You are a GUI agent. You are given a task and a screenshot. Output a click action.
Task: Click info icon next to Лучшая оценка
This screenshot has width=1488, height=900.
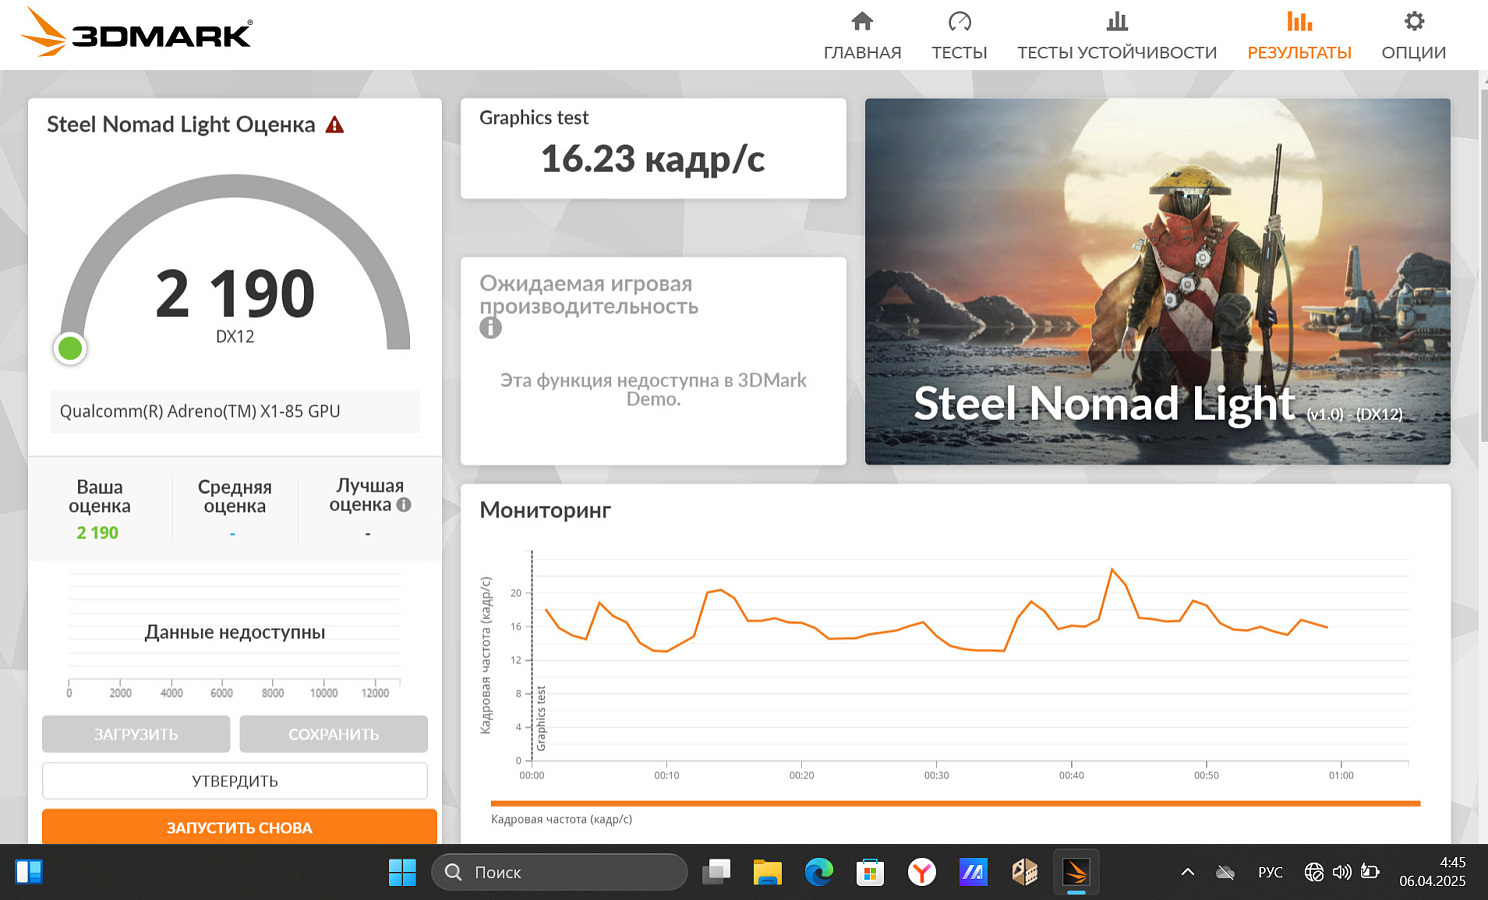[404, 505]
